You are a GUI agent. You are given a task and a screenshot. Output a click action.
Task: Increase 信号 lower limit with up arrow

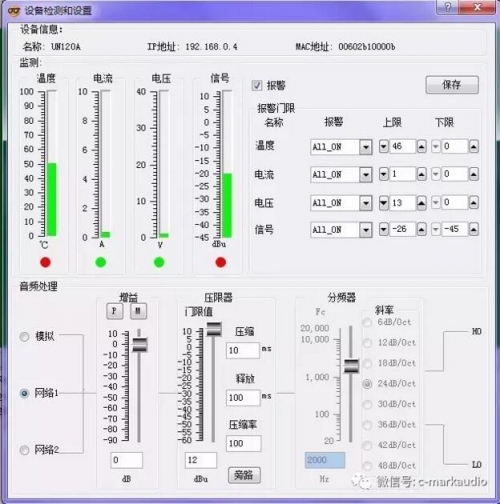[x=474, y=229]
